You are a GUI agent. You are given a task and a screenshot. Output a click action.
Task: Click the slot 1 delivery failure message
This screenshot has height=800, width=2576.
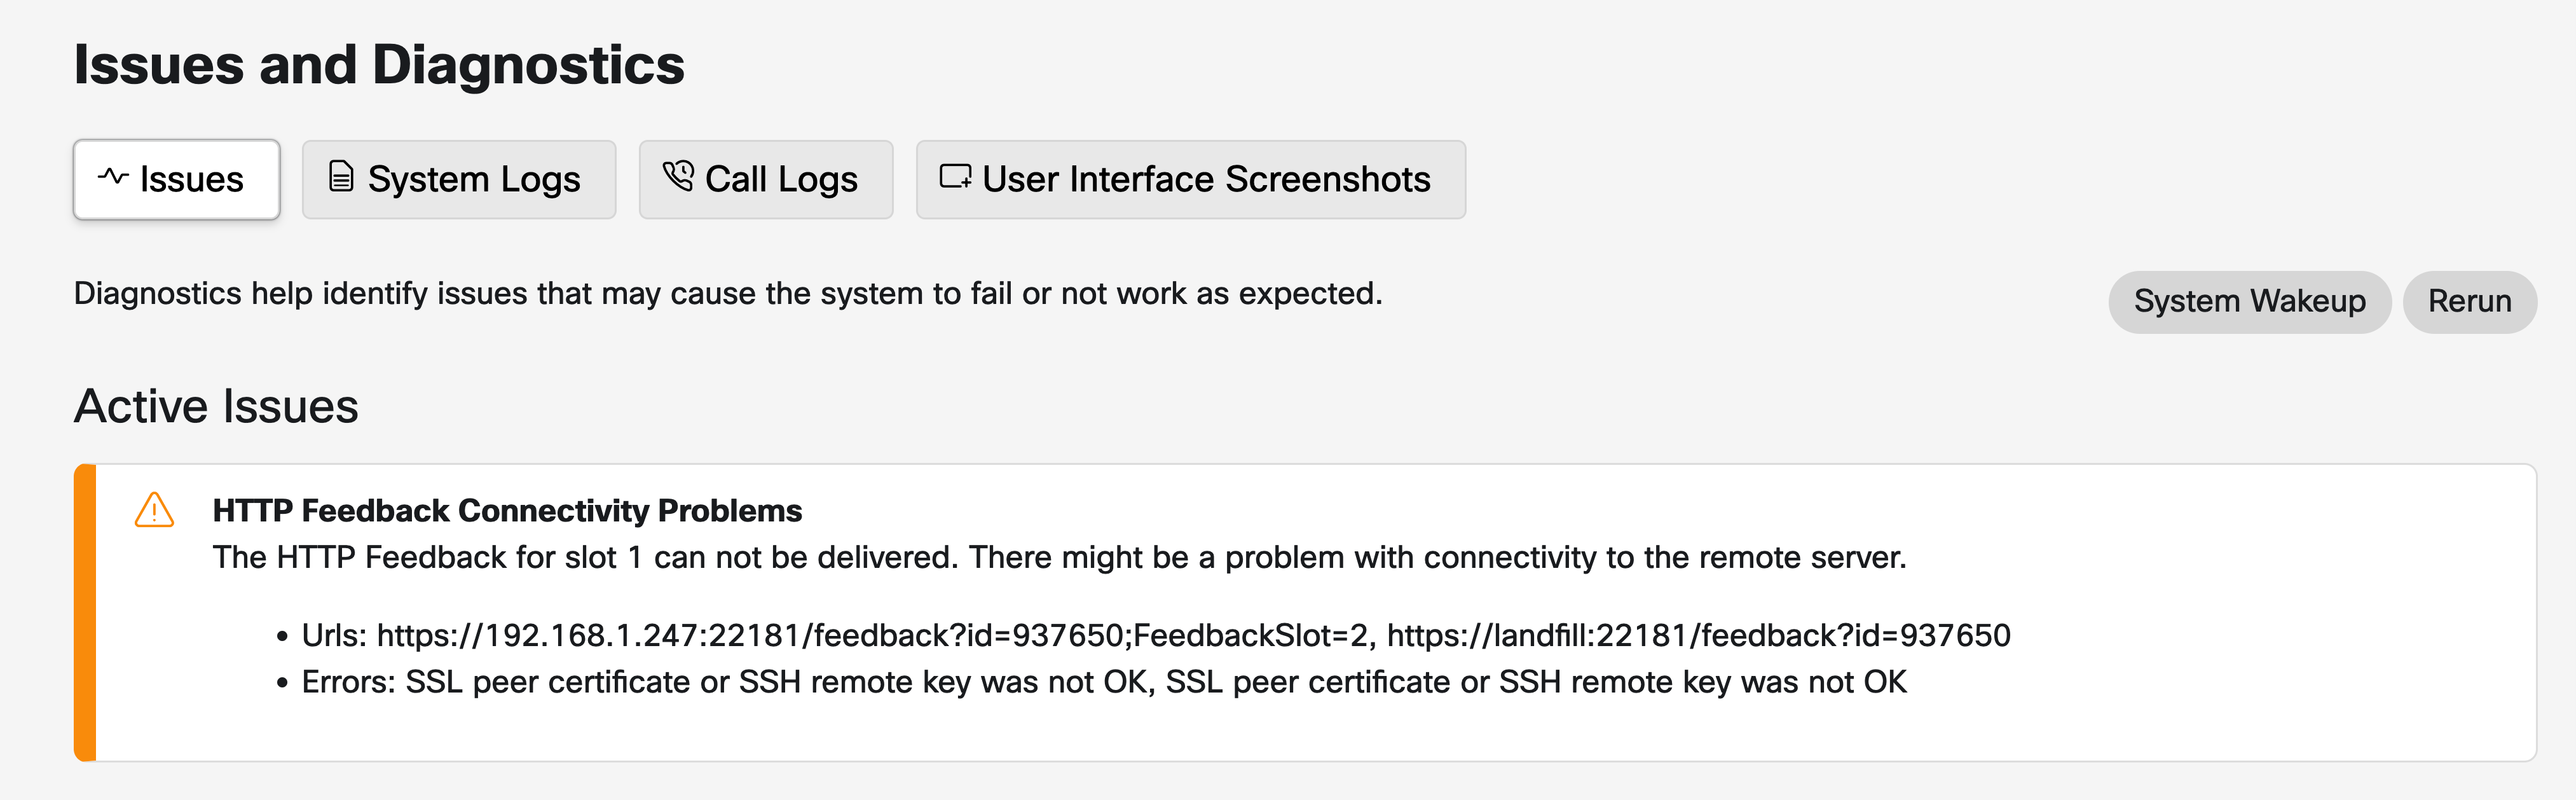(1060, 557)
